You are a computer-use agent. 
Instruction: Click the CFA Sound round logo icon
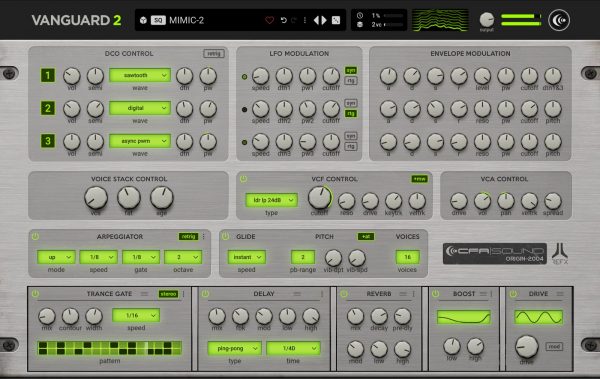559,20
